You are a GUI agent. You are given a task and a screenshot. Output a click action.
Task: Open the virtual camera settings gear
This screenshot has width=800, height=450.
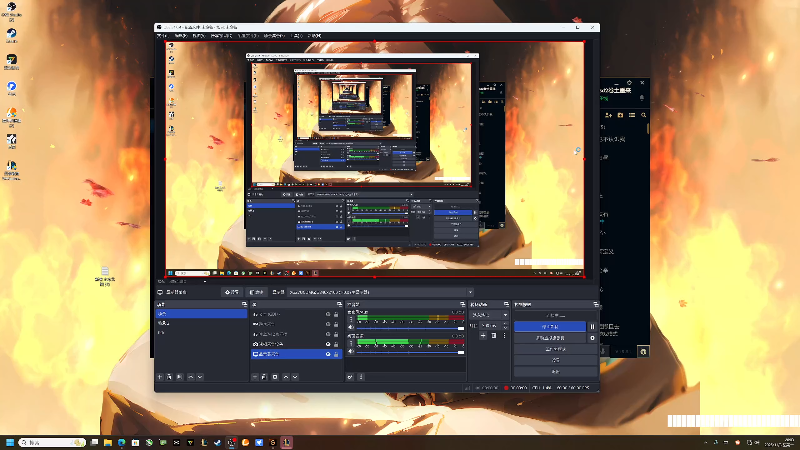pos(592,338)
